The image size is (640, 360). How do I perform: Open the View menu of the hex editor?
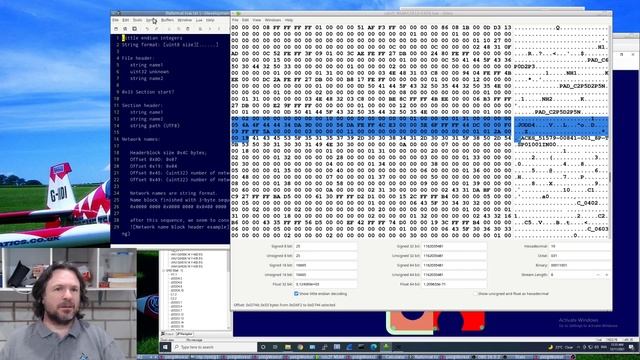tap(257, 20)
